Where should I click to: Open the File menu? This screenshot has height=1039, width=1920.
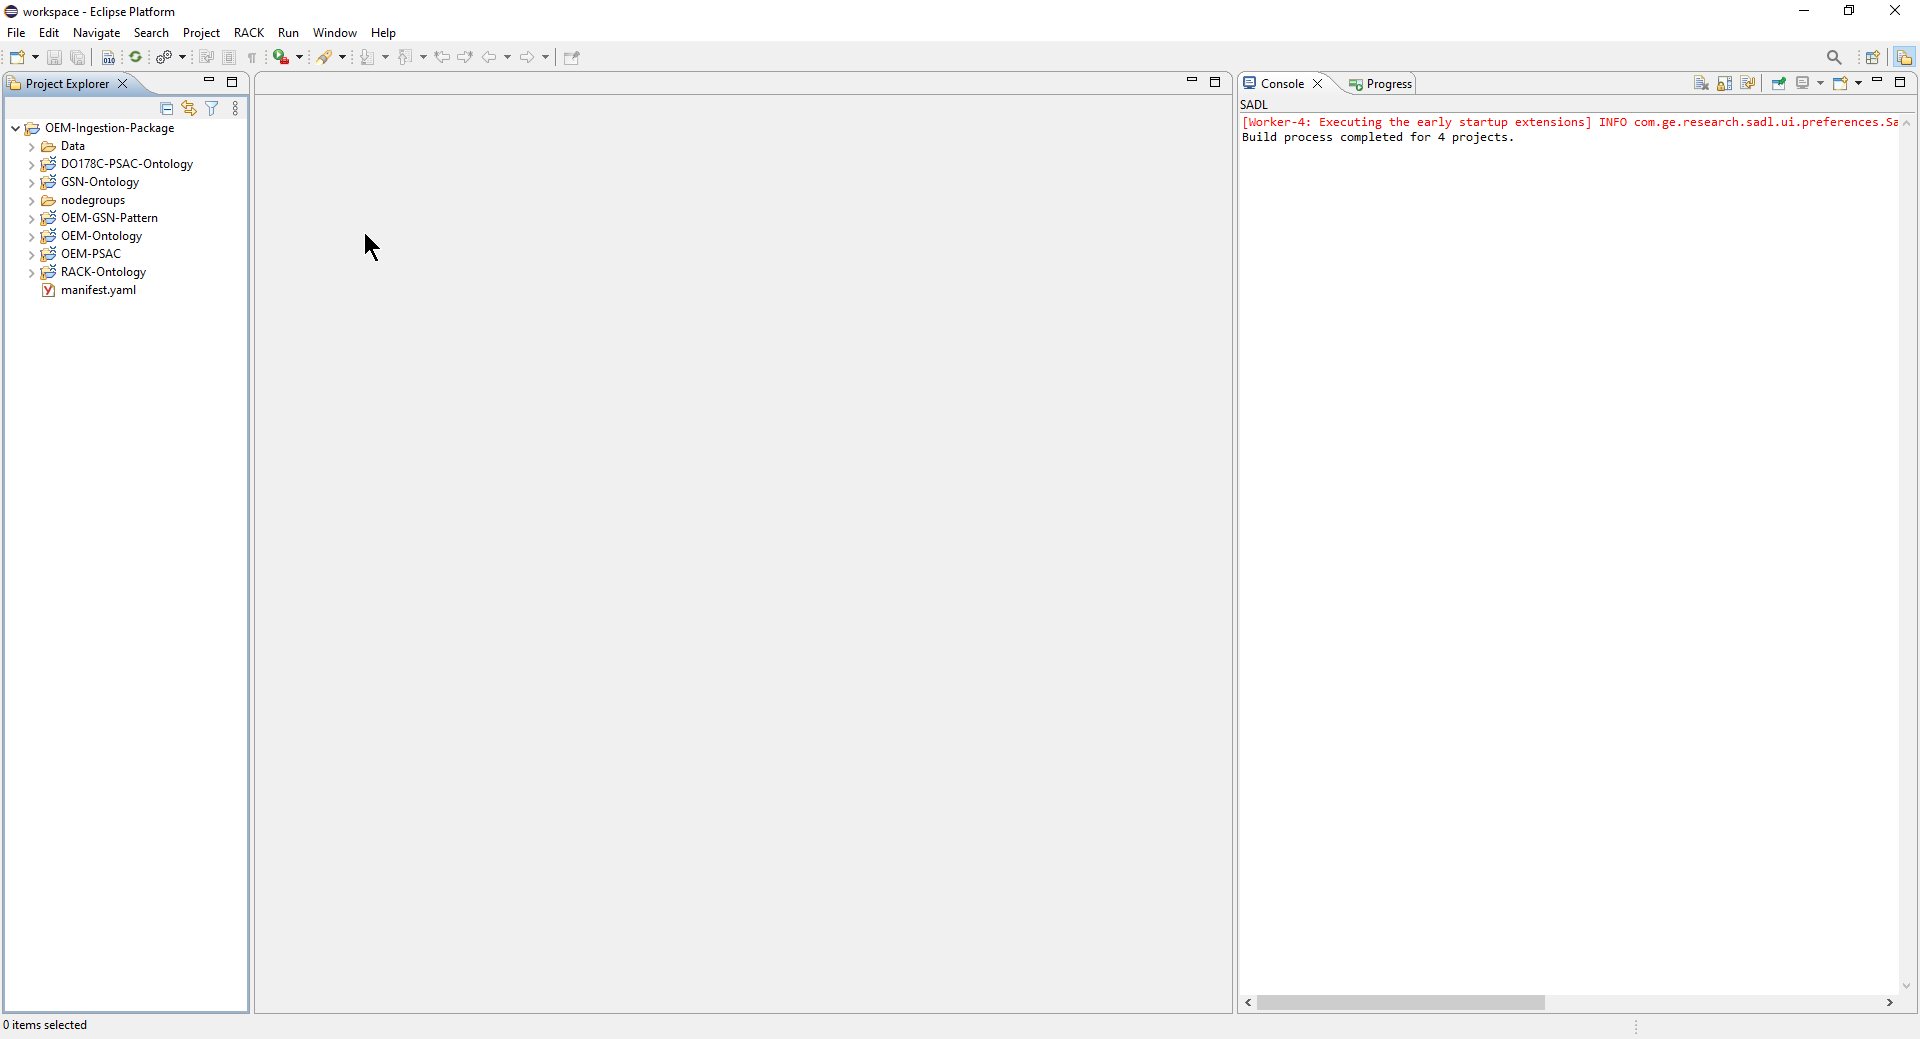pyautogui.click(x=16, y=33)
